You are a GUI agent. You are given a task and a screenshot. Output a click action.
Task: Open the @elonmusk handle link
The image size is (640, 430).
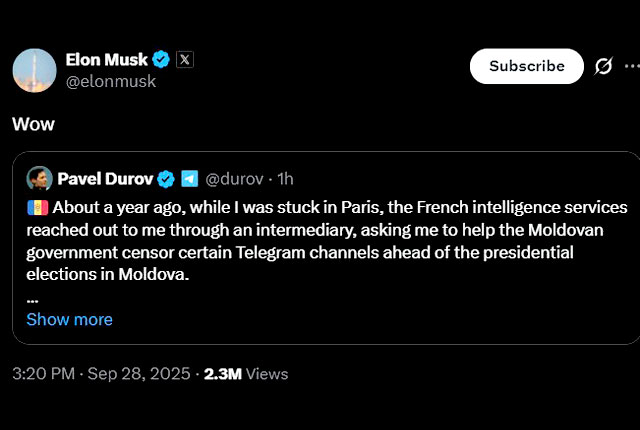pyautogui.click(x=110, y=82)
